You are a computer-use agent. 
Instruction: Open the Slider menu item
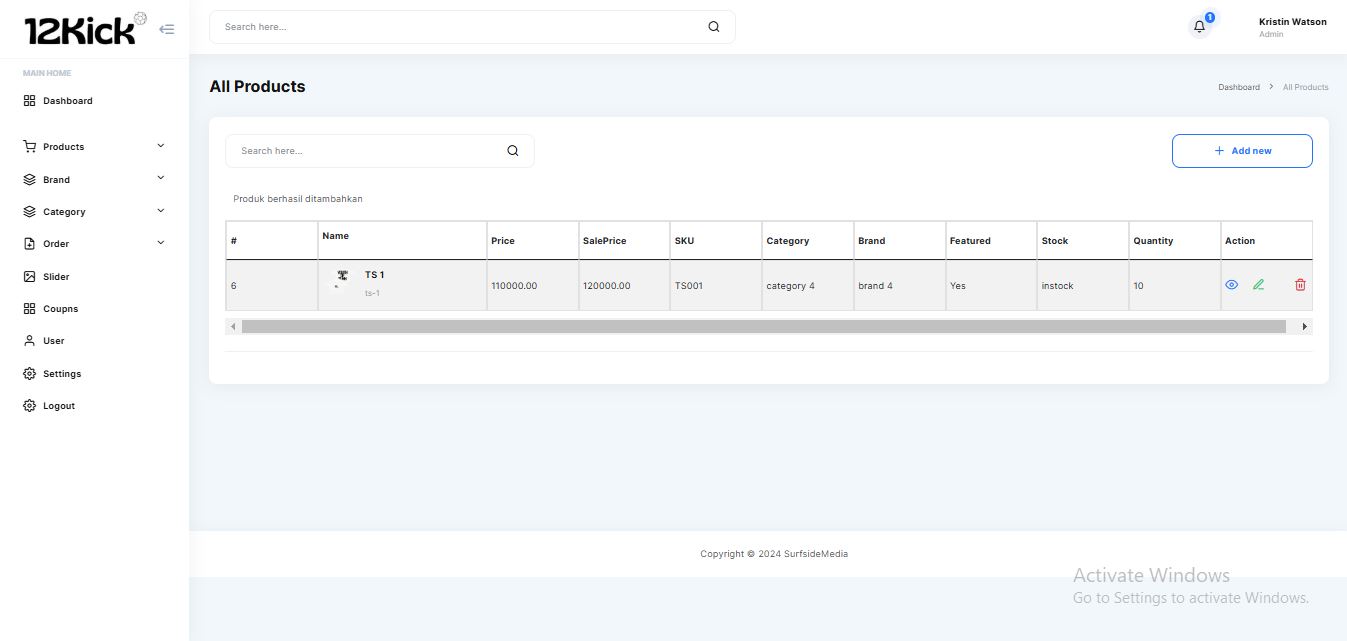(55, 277)
